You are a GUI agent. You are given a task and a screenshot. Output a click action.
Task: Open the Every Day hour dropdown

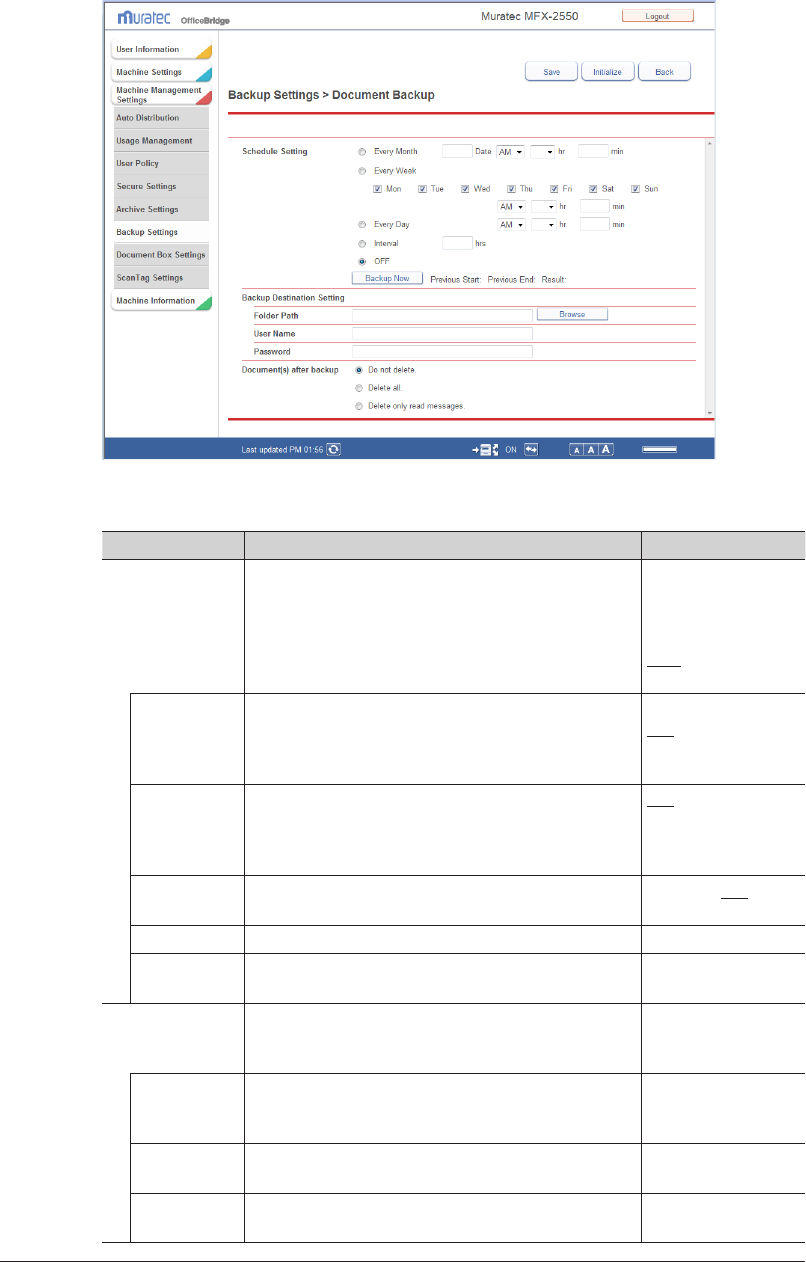pos(542,225)
